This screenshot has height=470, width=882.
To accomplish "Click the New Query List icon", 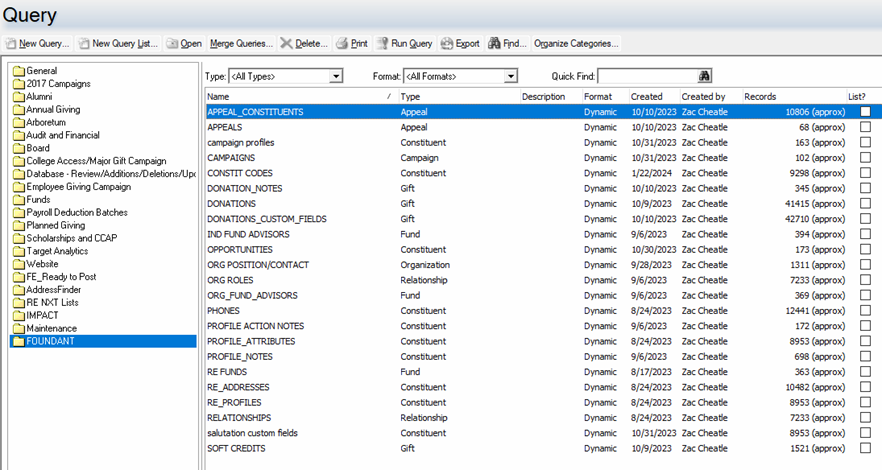I will tap(84, 44).
